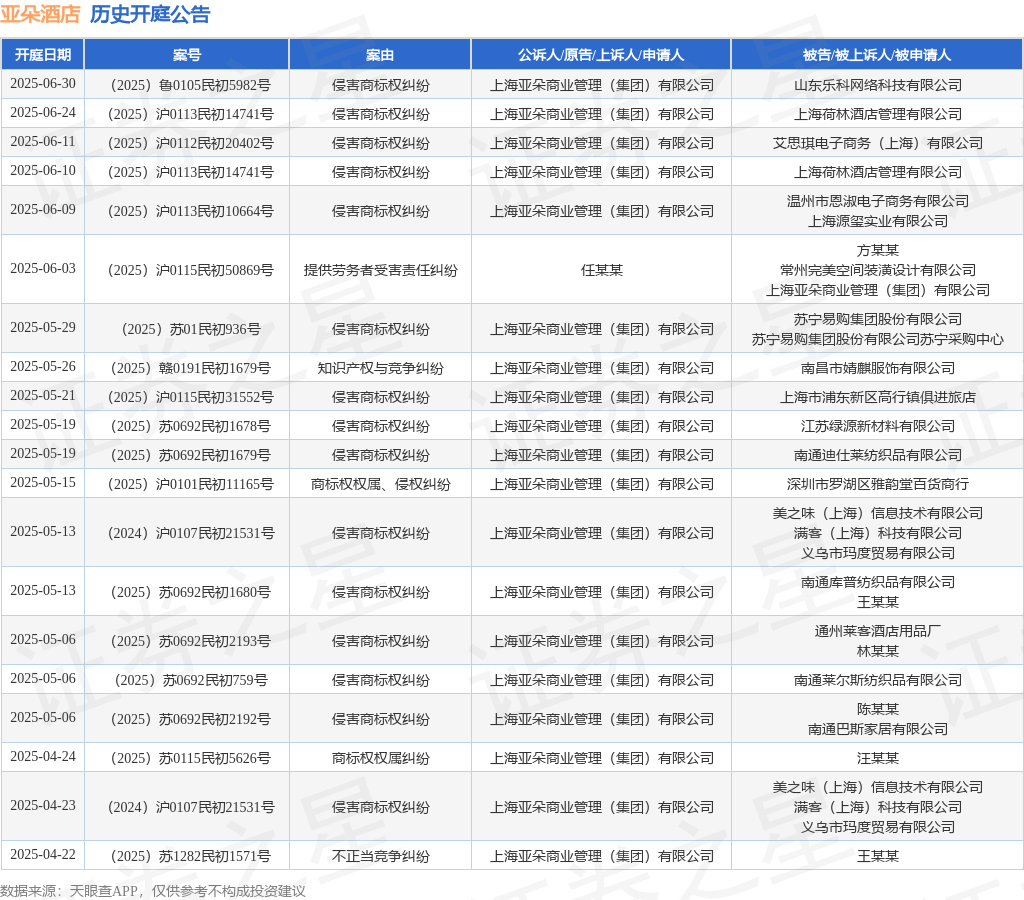Image resolution: width=1024 pixels, height=900 pixels.
Task: Select case number 苏0692民初2192号
Action: pos(190,719)
